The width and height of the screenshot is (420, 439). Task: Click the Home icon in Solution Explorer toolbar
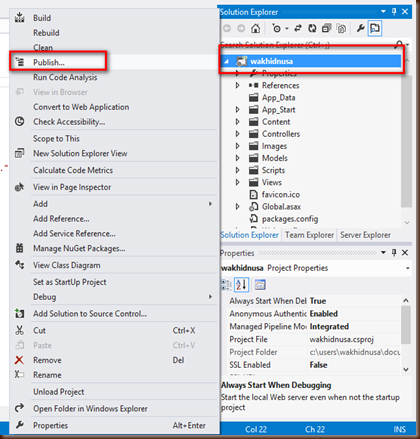point(255,29)
